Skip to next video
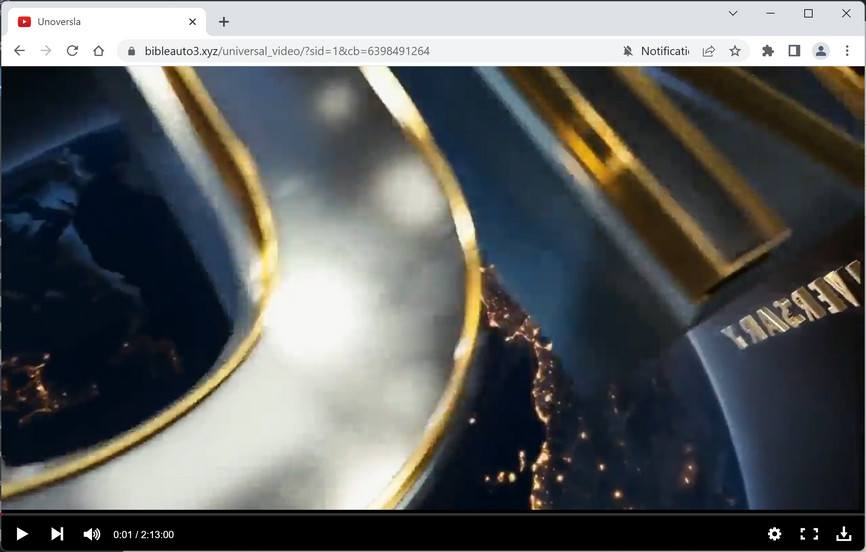 pos(57,534)
